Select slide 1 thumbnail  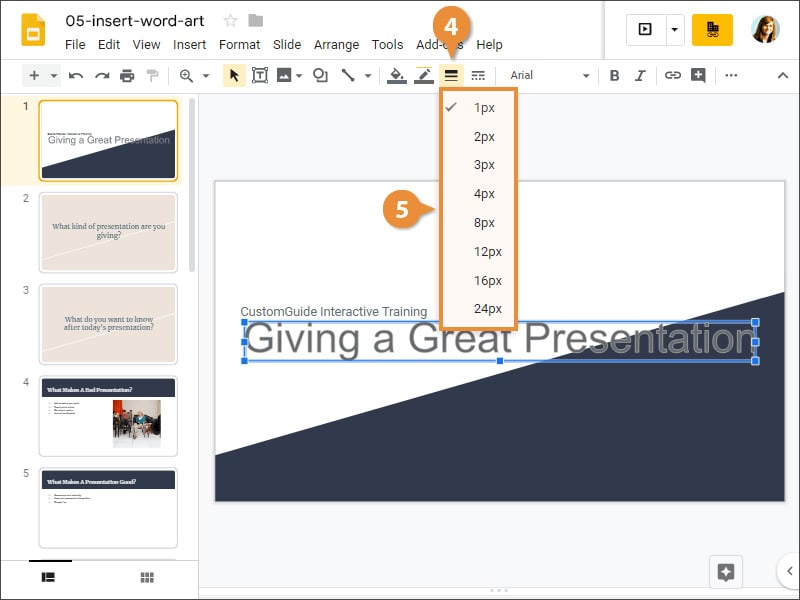tap(108, 140)
